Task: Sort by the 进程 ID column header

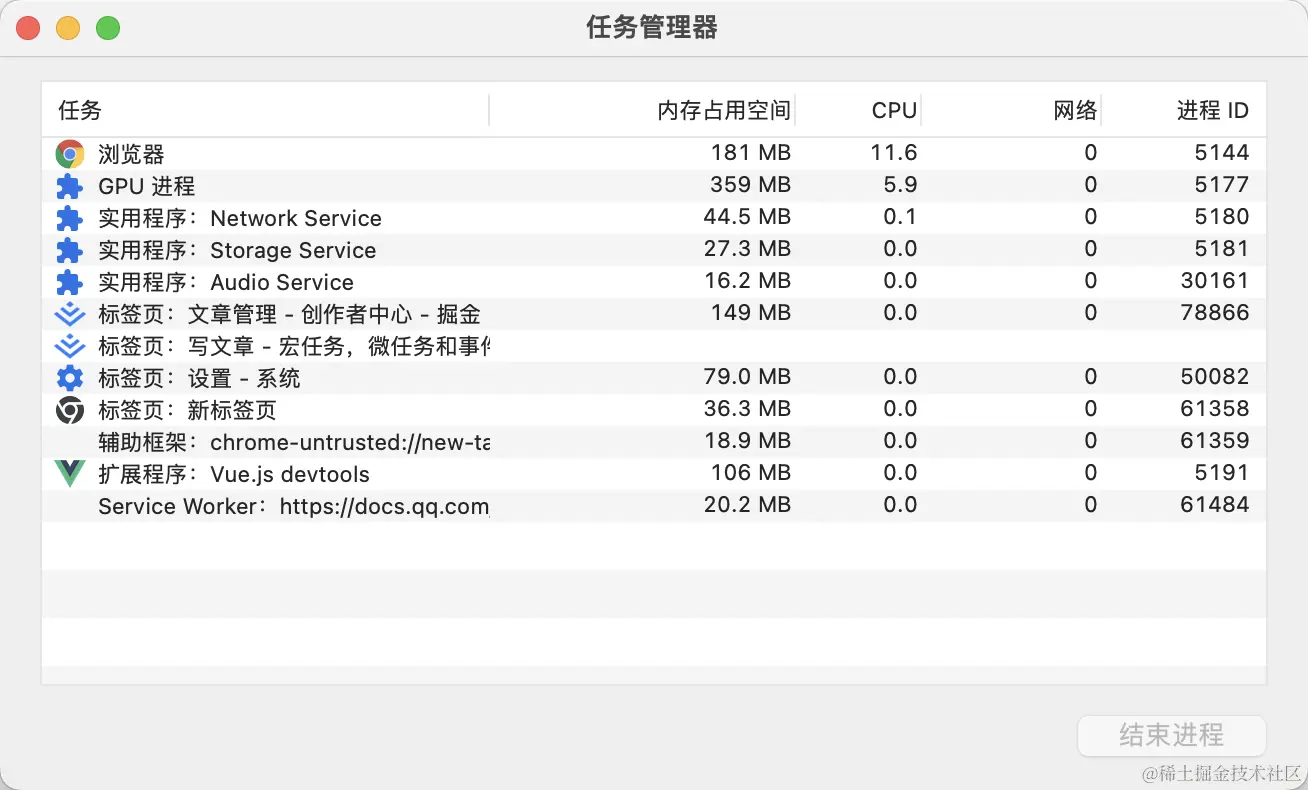Action: [1212, 111]
